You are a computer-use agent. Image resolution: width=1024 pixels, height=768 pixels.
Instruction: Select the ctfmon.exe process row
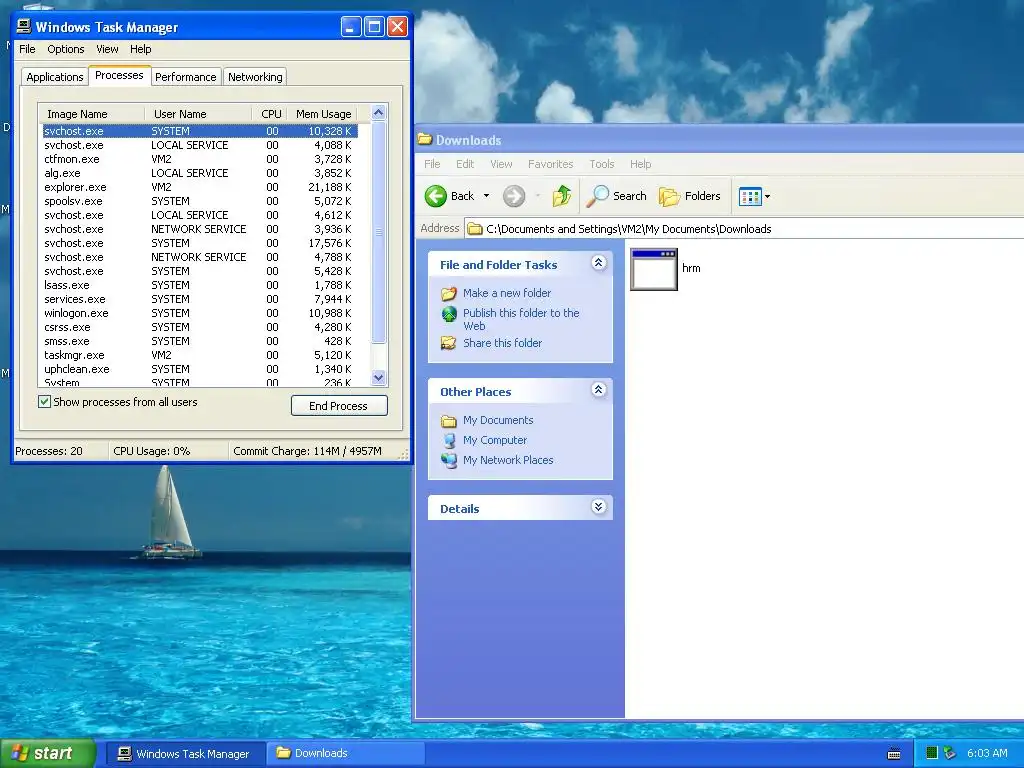pos(199,159)
